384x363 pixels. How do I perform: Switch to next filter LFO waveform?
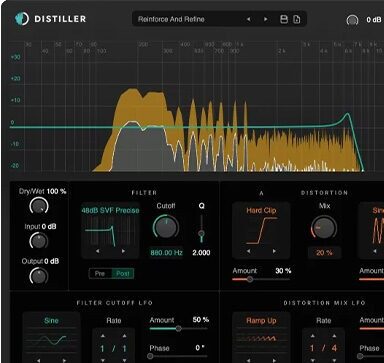coord(65,360)
